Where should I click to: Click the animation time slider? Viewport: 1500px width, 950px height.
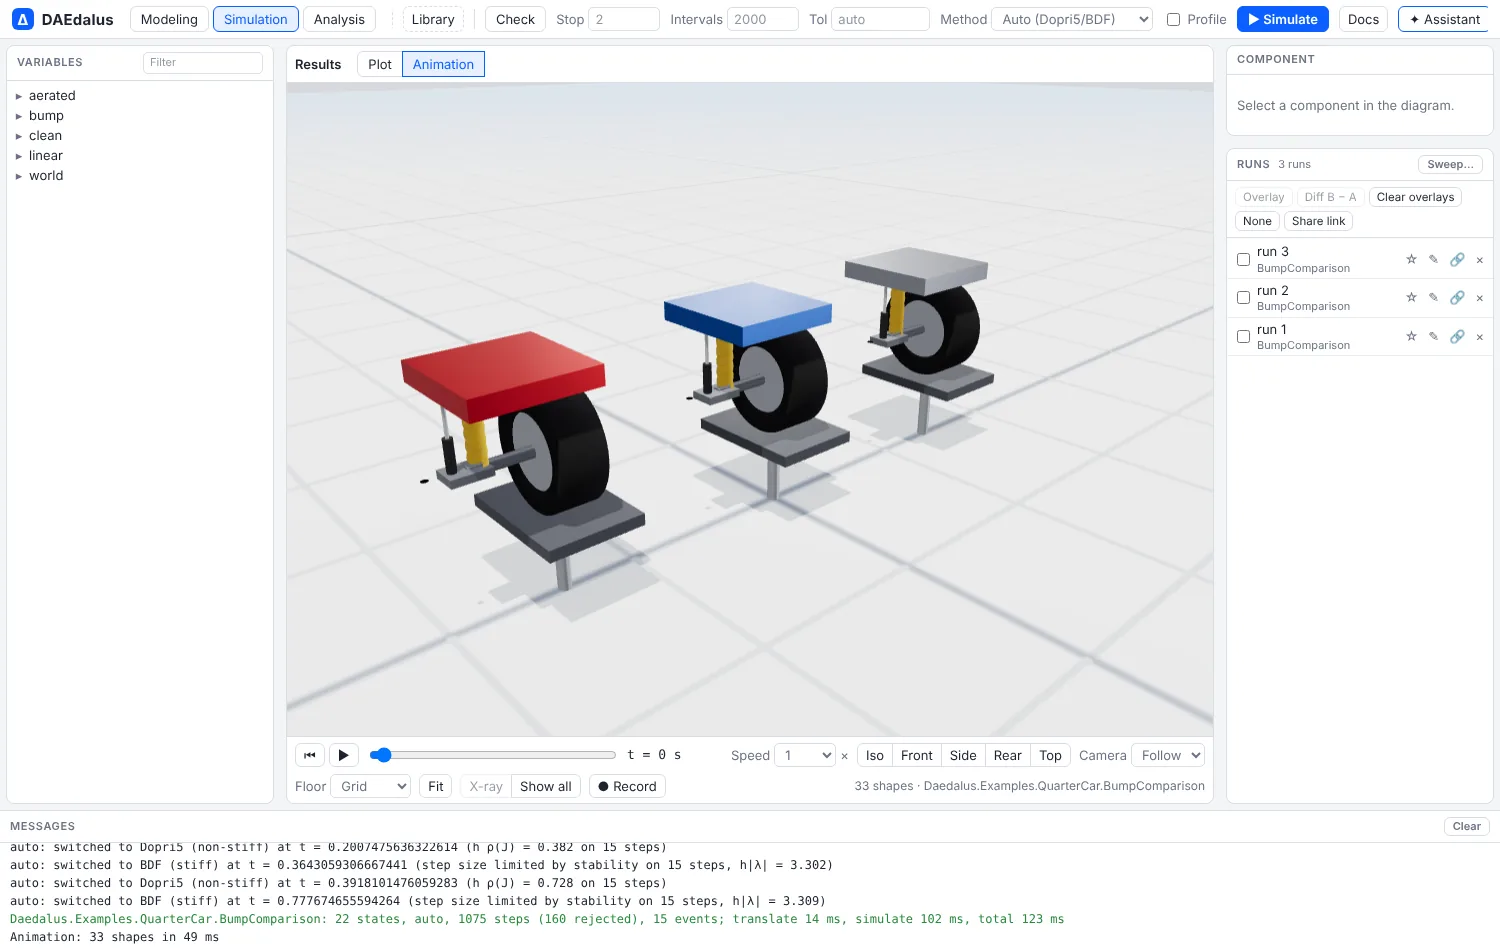point(493,755)
